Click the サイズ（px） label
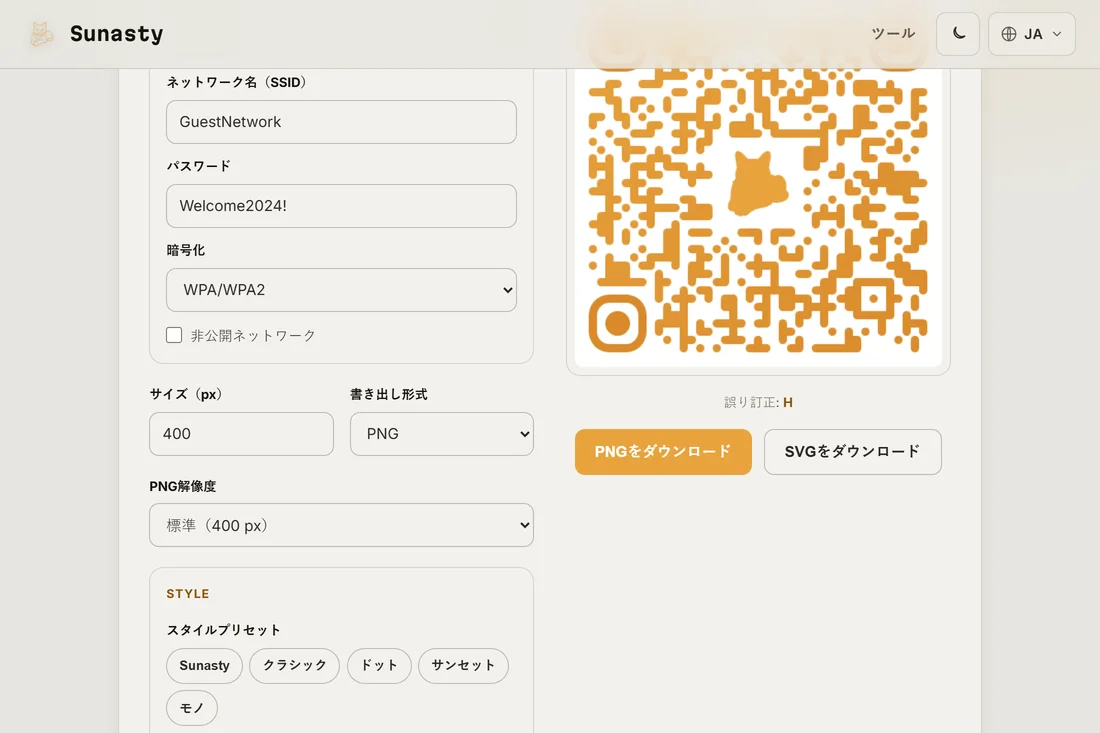Screen dimensions: 1100x733 (x=186, y=394)
